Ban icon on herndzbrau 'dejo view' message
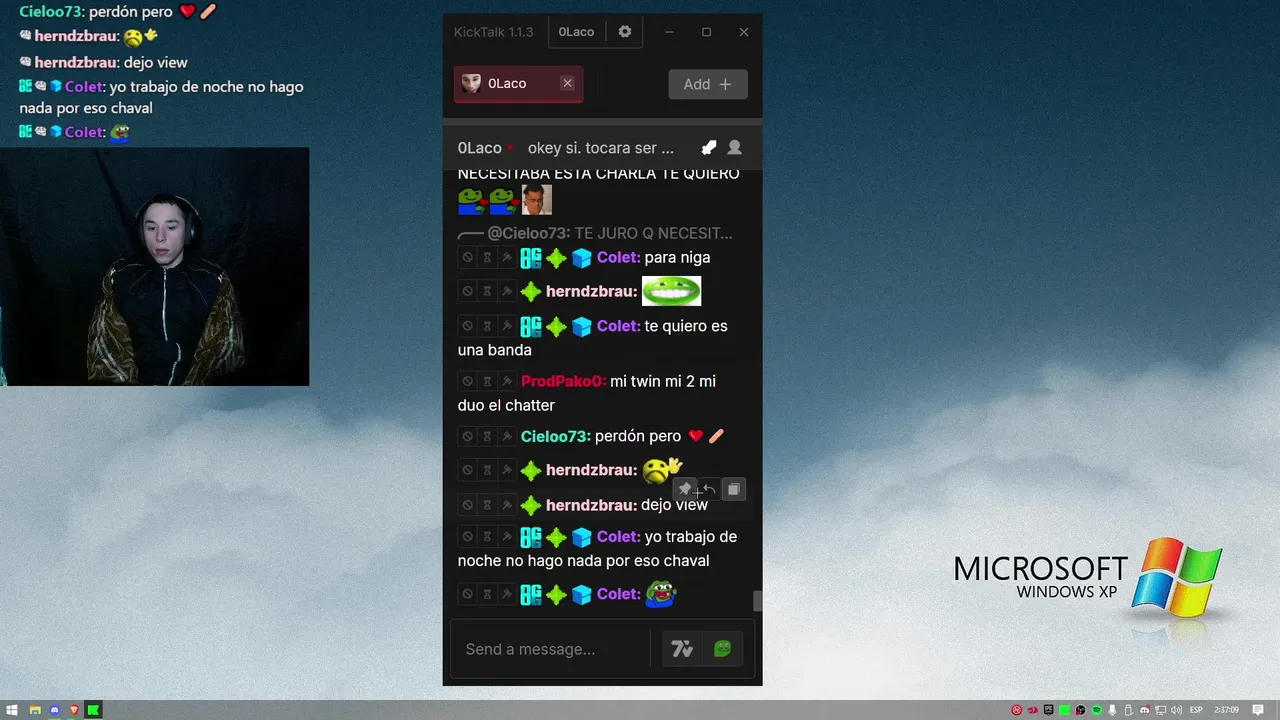 pos(467,506)
